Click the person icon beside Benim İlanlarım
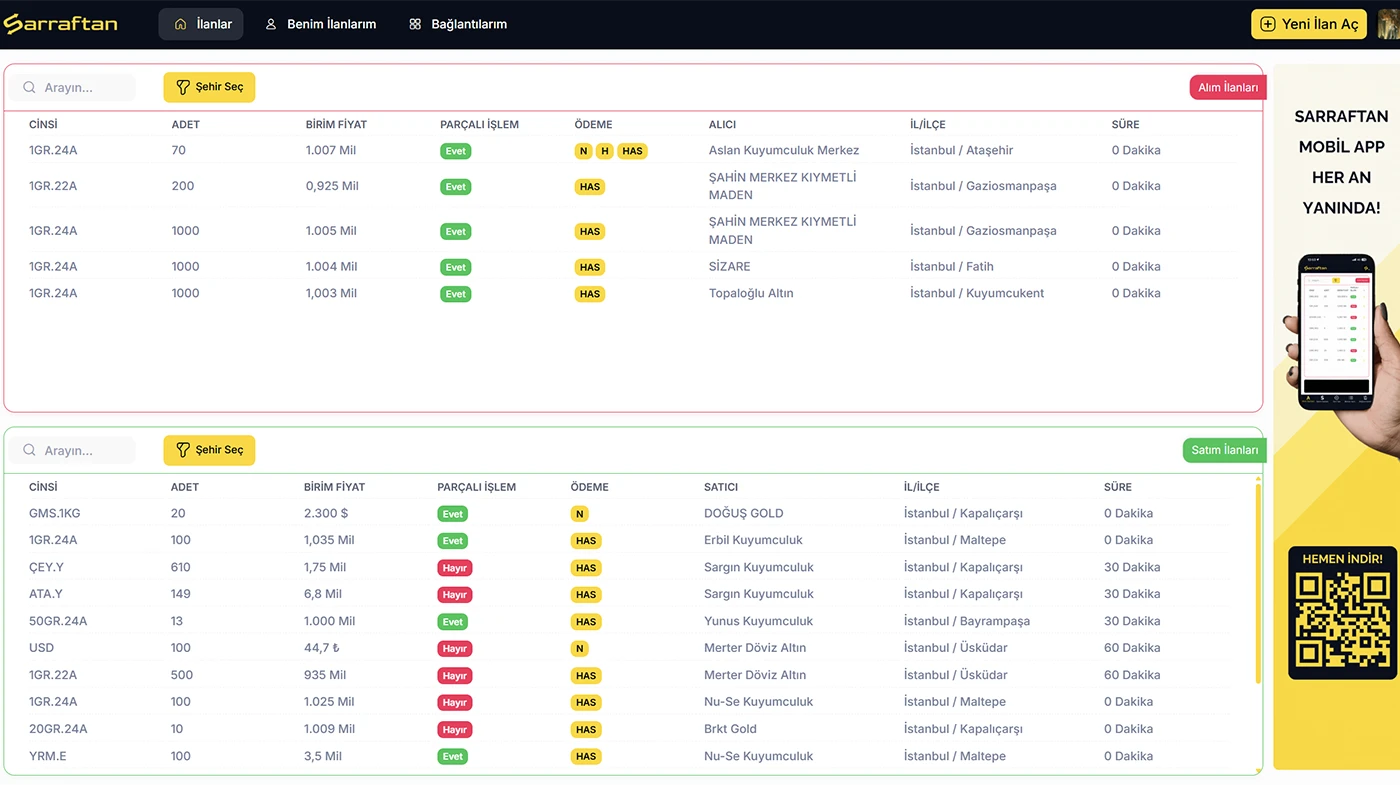Image resolution: width=1400 pixels, height=785 pixels. click(x=270, y=24)
